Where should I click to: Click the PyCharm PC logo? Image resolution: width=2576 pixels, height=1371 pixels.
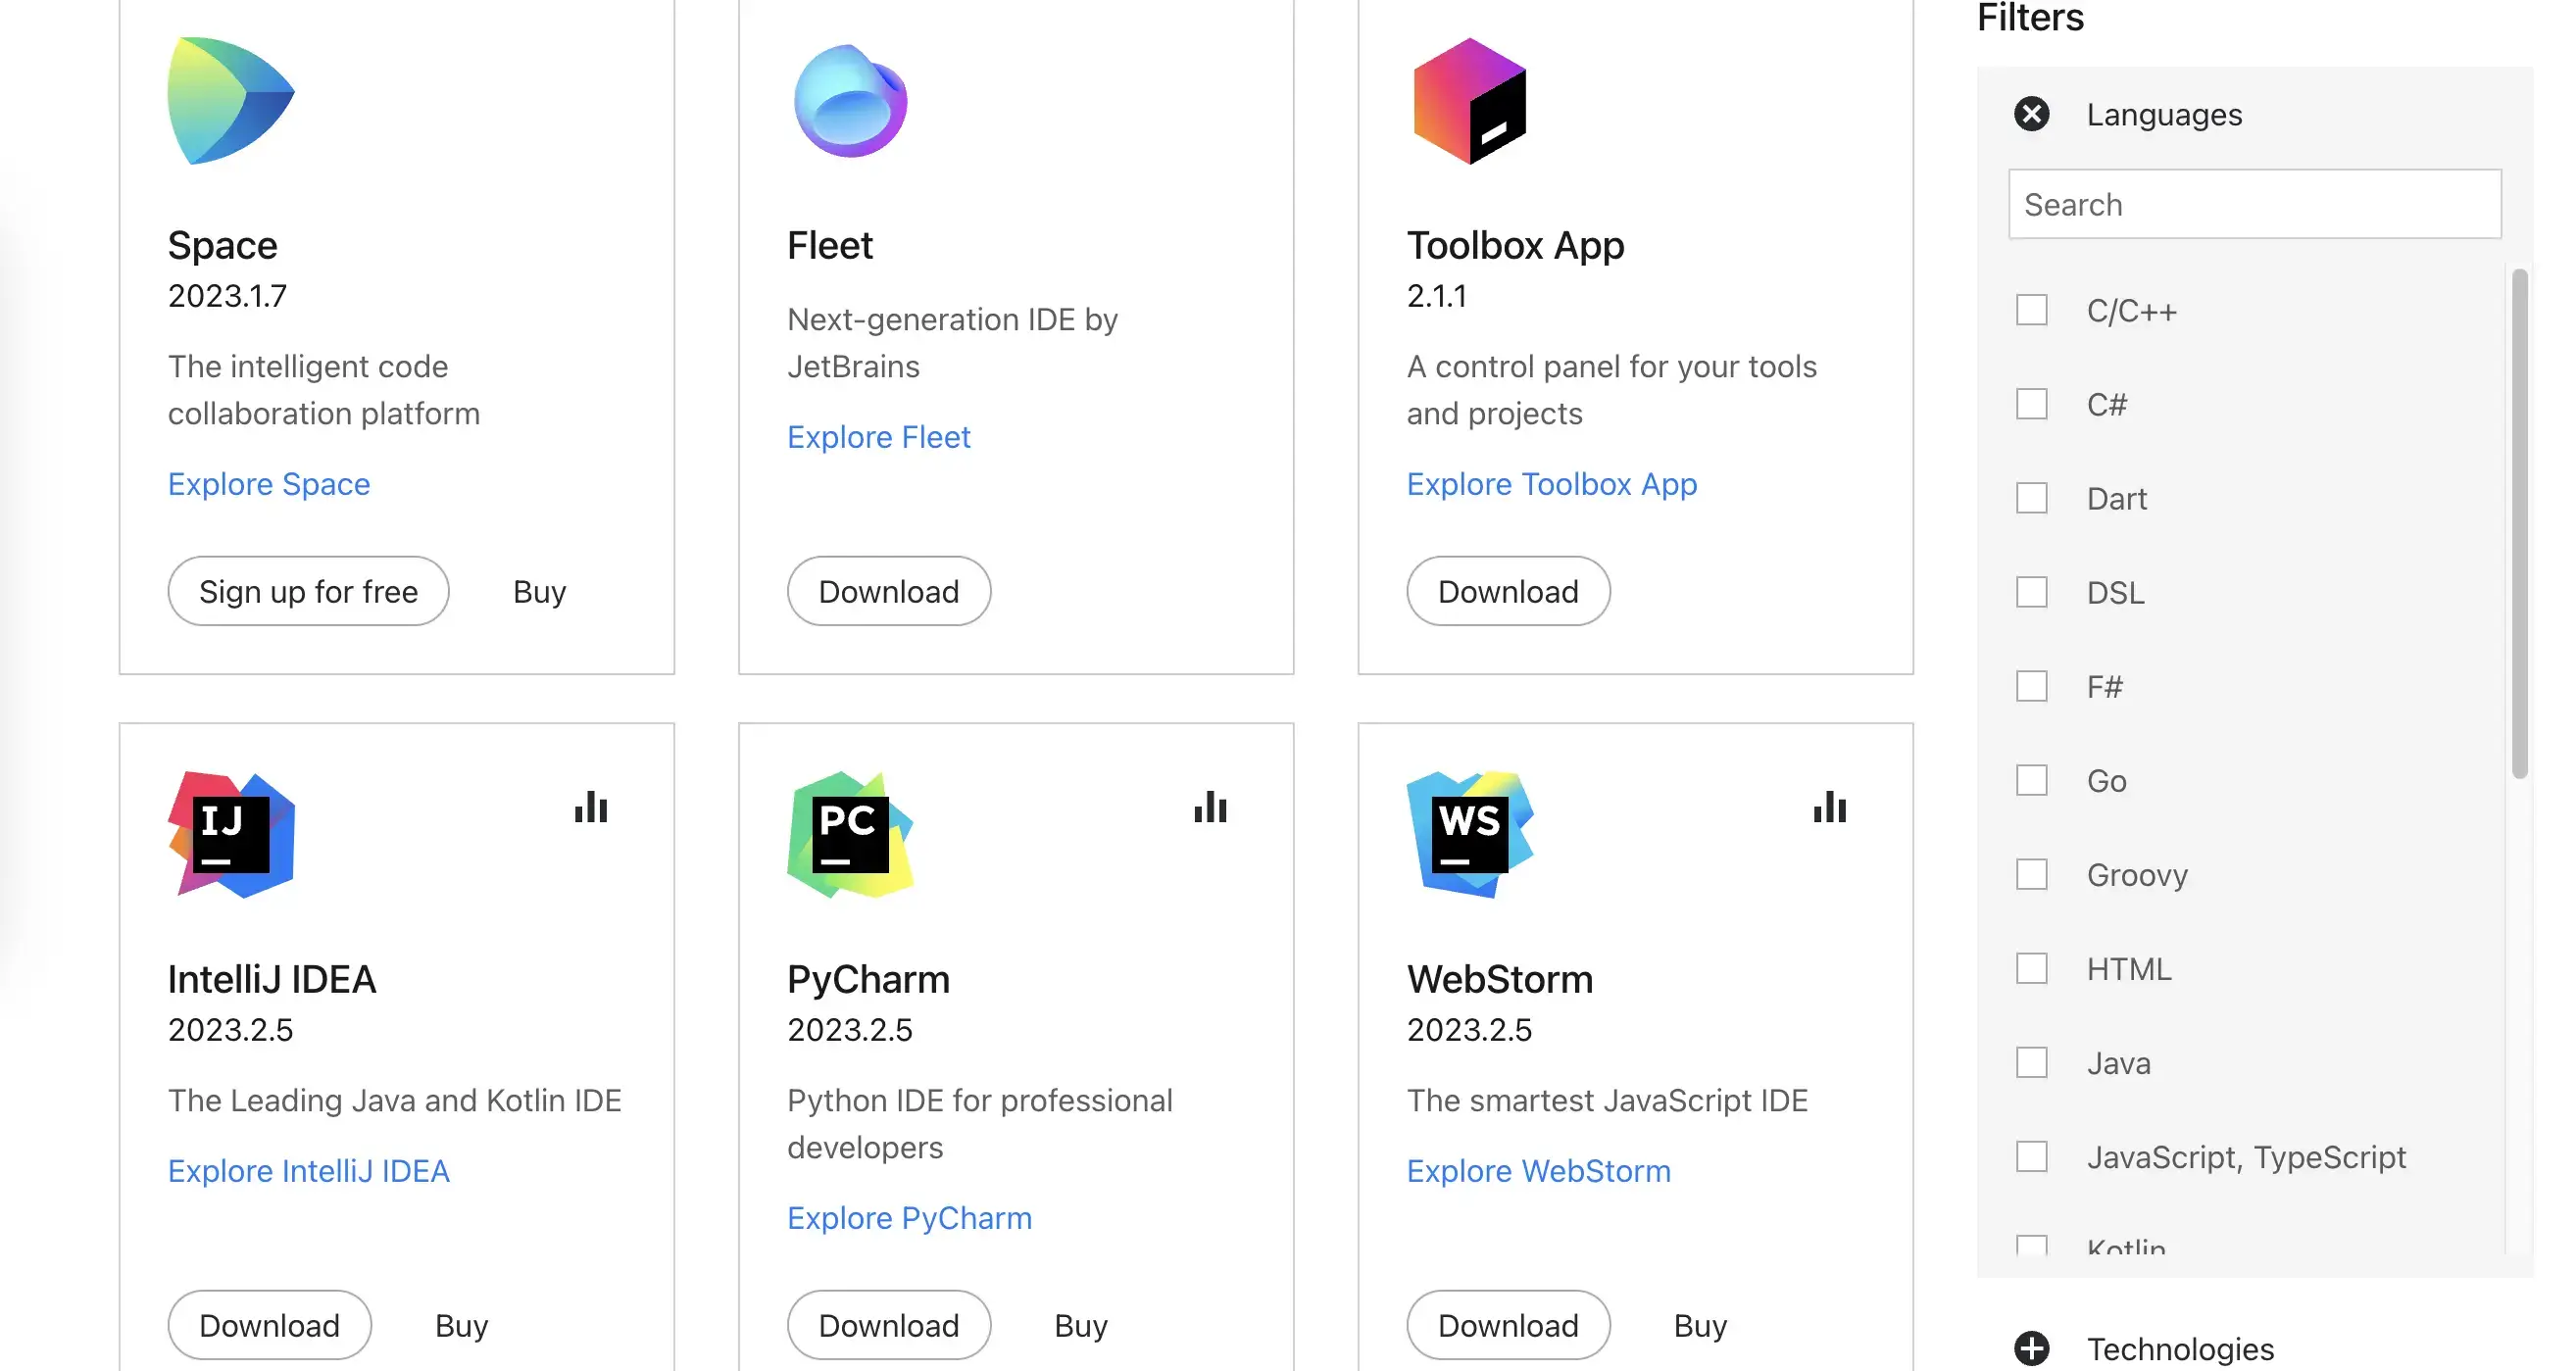pos(850,834)
